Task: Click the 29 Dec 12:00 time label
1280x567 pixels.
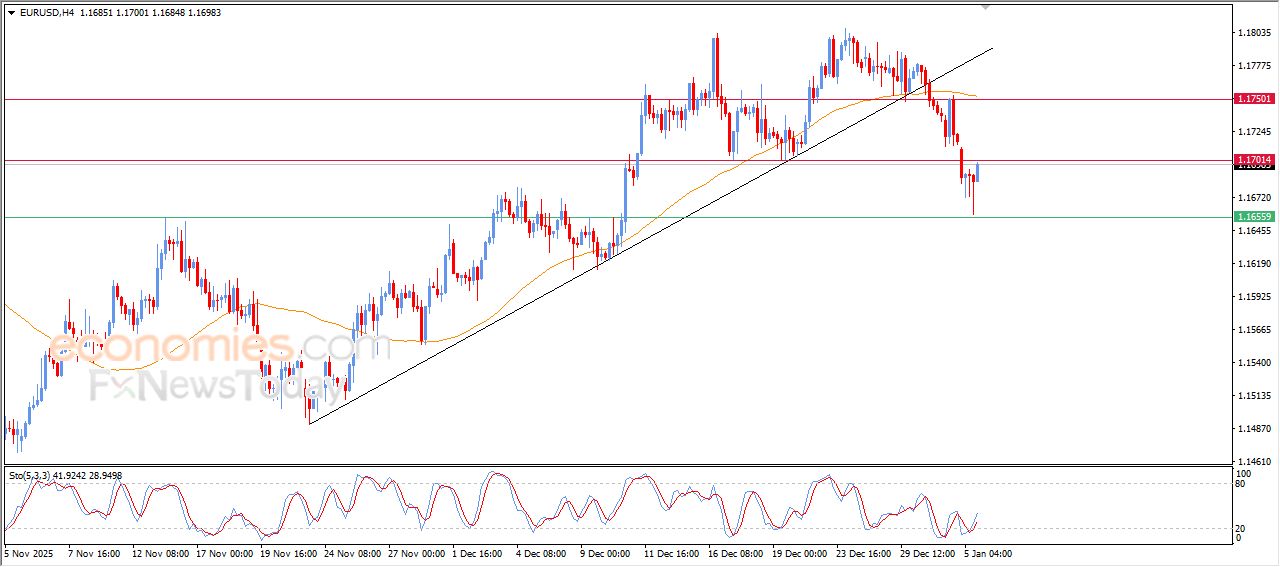Action: point(929,552)
